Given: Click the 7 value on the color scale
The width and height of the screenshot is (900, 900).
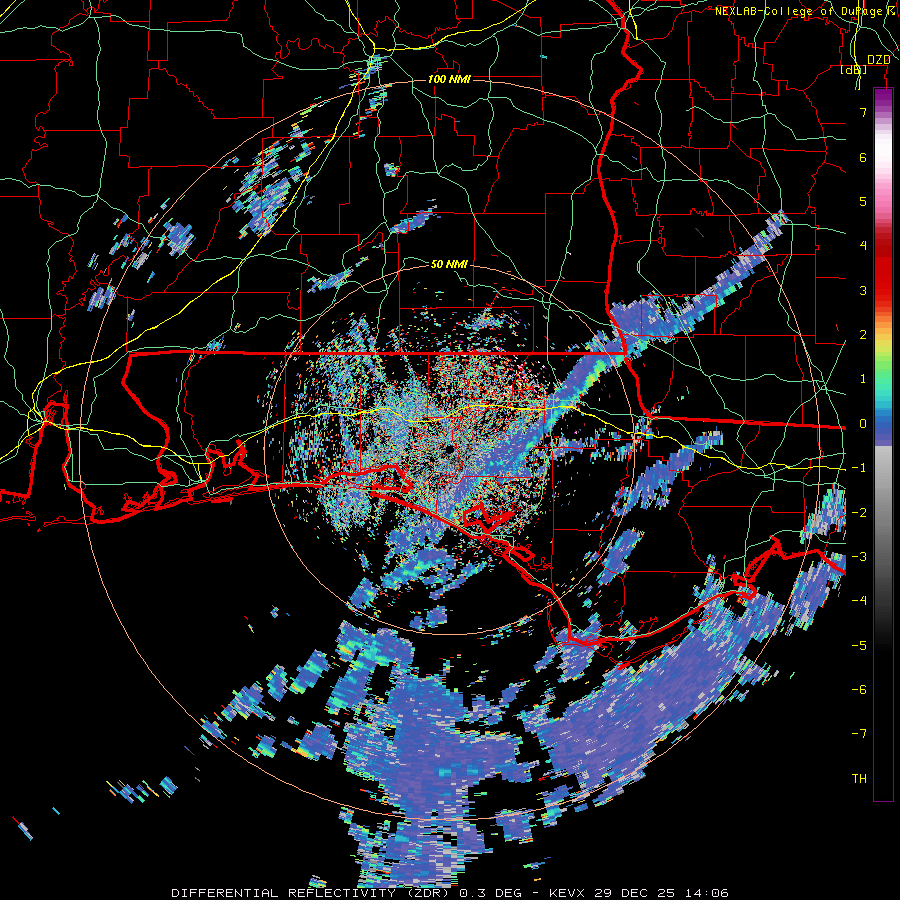Looking at the screenshot, I should [x=863, y=112].
